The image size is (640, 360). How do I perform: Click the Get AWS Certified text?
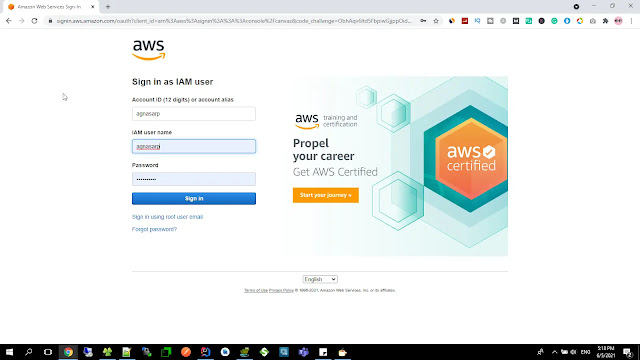click(335, 172)
